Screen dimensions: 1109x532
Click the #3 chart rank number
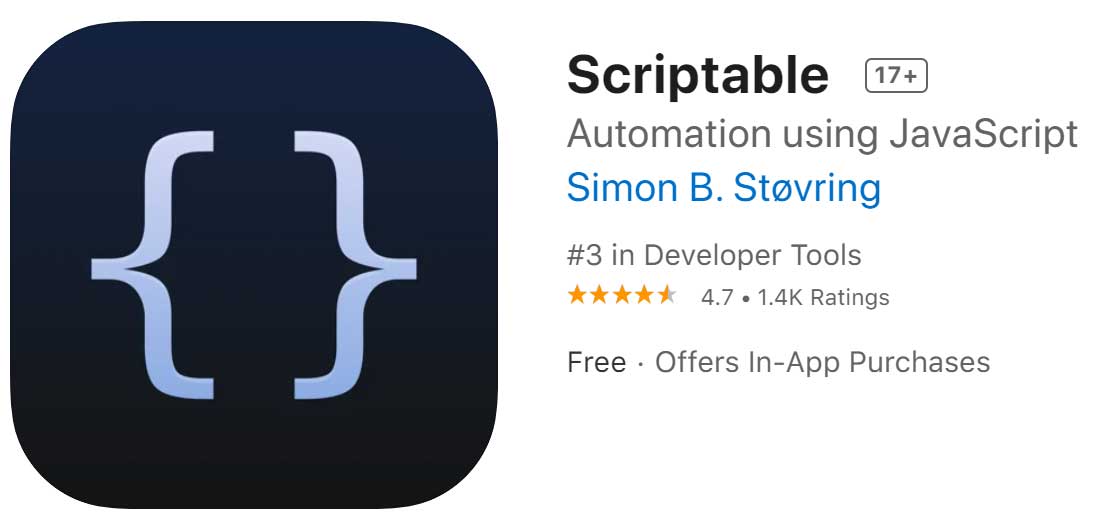click(x=584, y=255)
